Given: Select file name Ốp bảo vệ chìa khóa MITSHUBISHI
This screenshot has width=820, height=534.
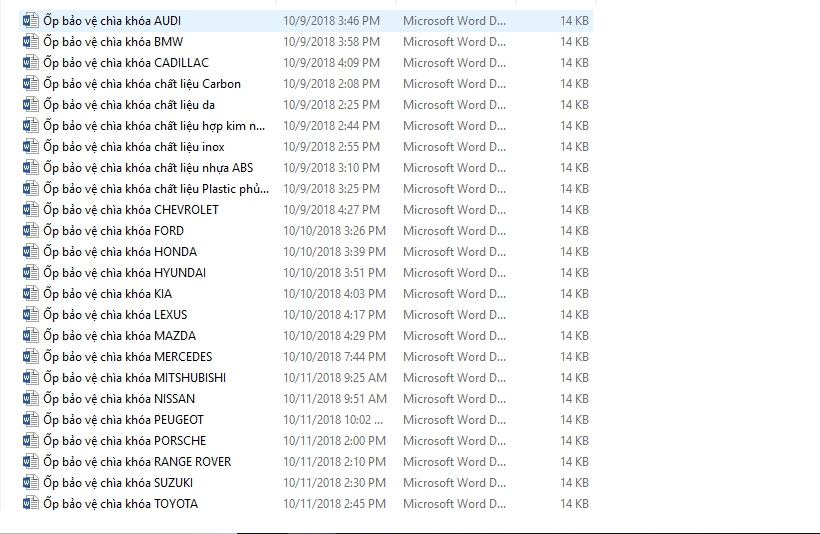Looking at the screenshot, I should pos(134,378).
